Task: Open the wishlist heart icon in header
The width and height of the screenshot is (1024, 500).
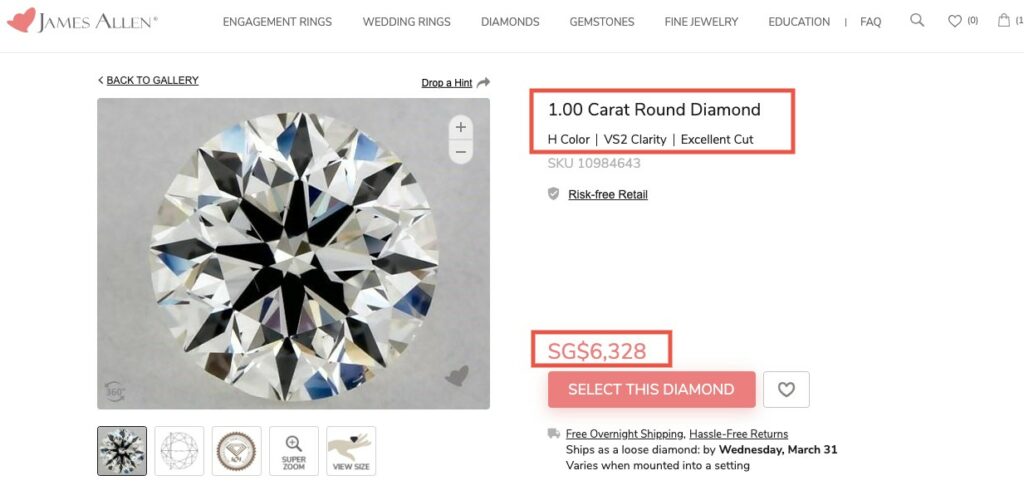Action: point(955,21)
